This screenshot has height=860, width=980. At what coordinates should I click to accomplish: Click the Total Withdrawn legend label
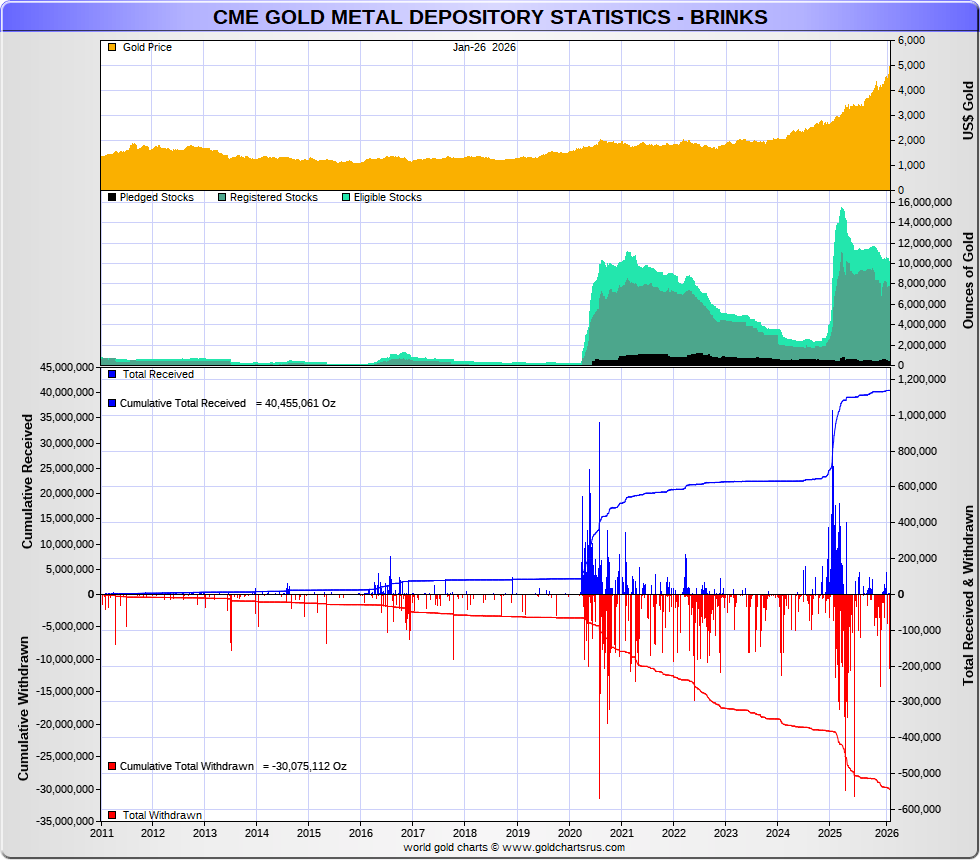click(x=162, y=815)
